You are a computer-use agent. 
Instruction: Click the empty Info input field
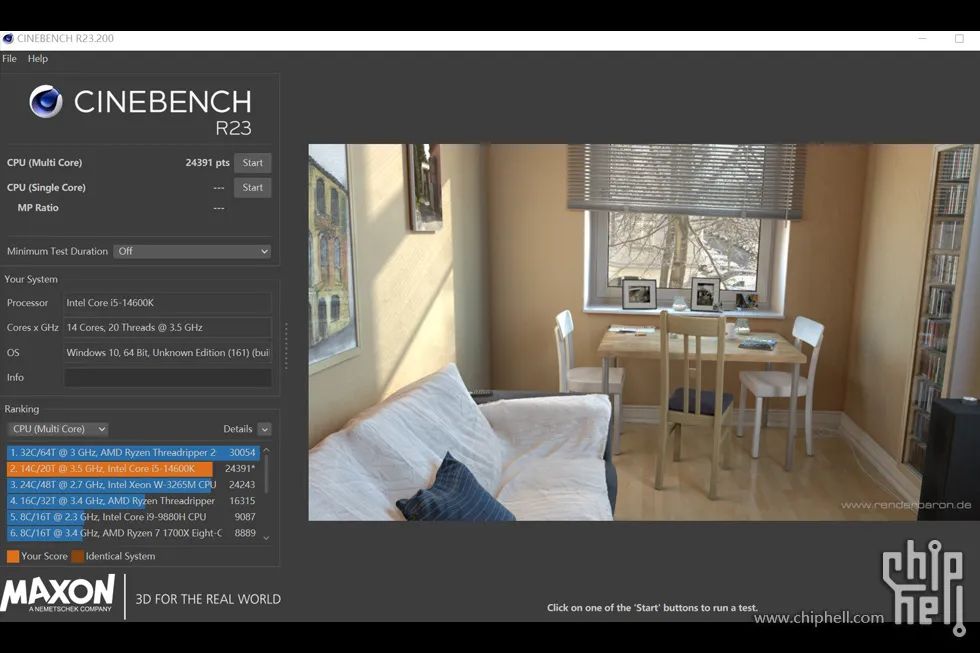coord(168,377)
